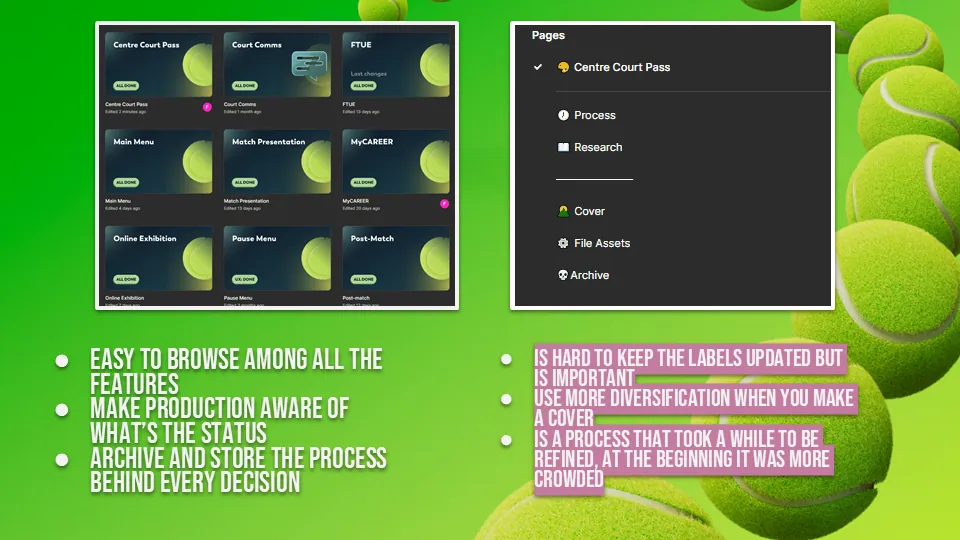Click 'Edited 2 minutes ago' under Centre Court Pass
Viewport: 960px width, 540px height.
pos(125,112)
